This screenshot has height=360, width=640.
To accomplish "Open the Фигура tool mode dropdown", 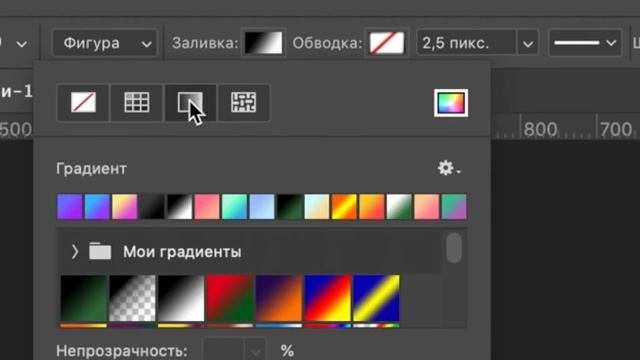I will [x=105, y=43].
